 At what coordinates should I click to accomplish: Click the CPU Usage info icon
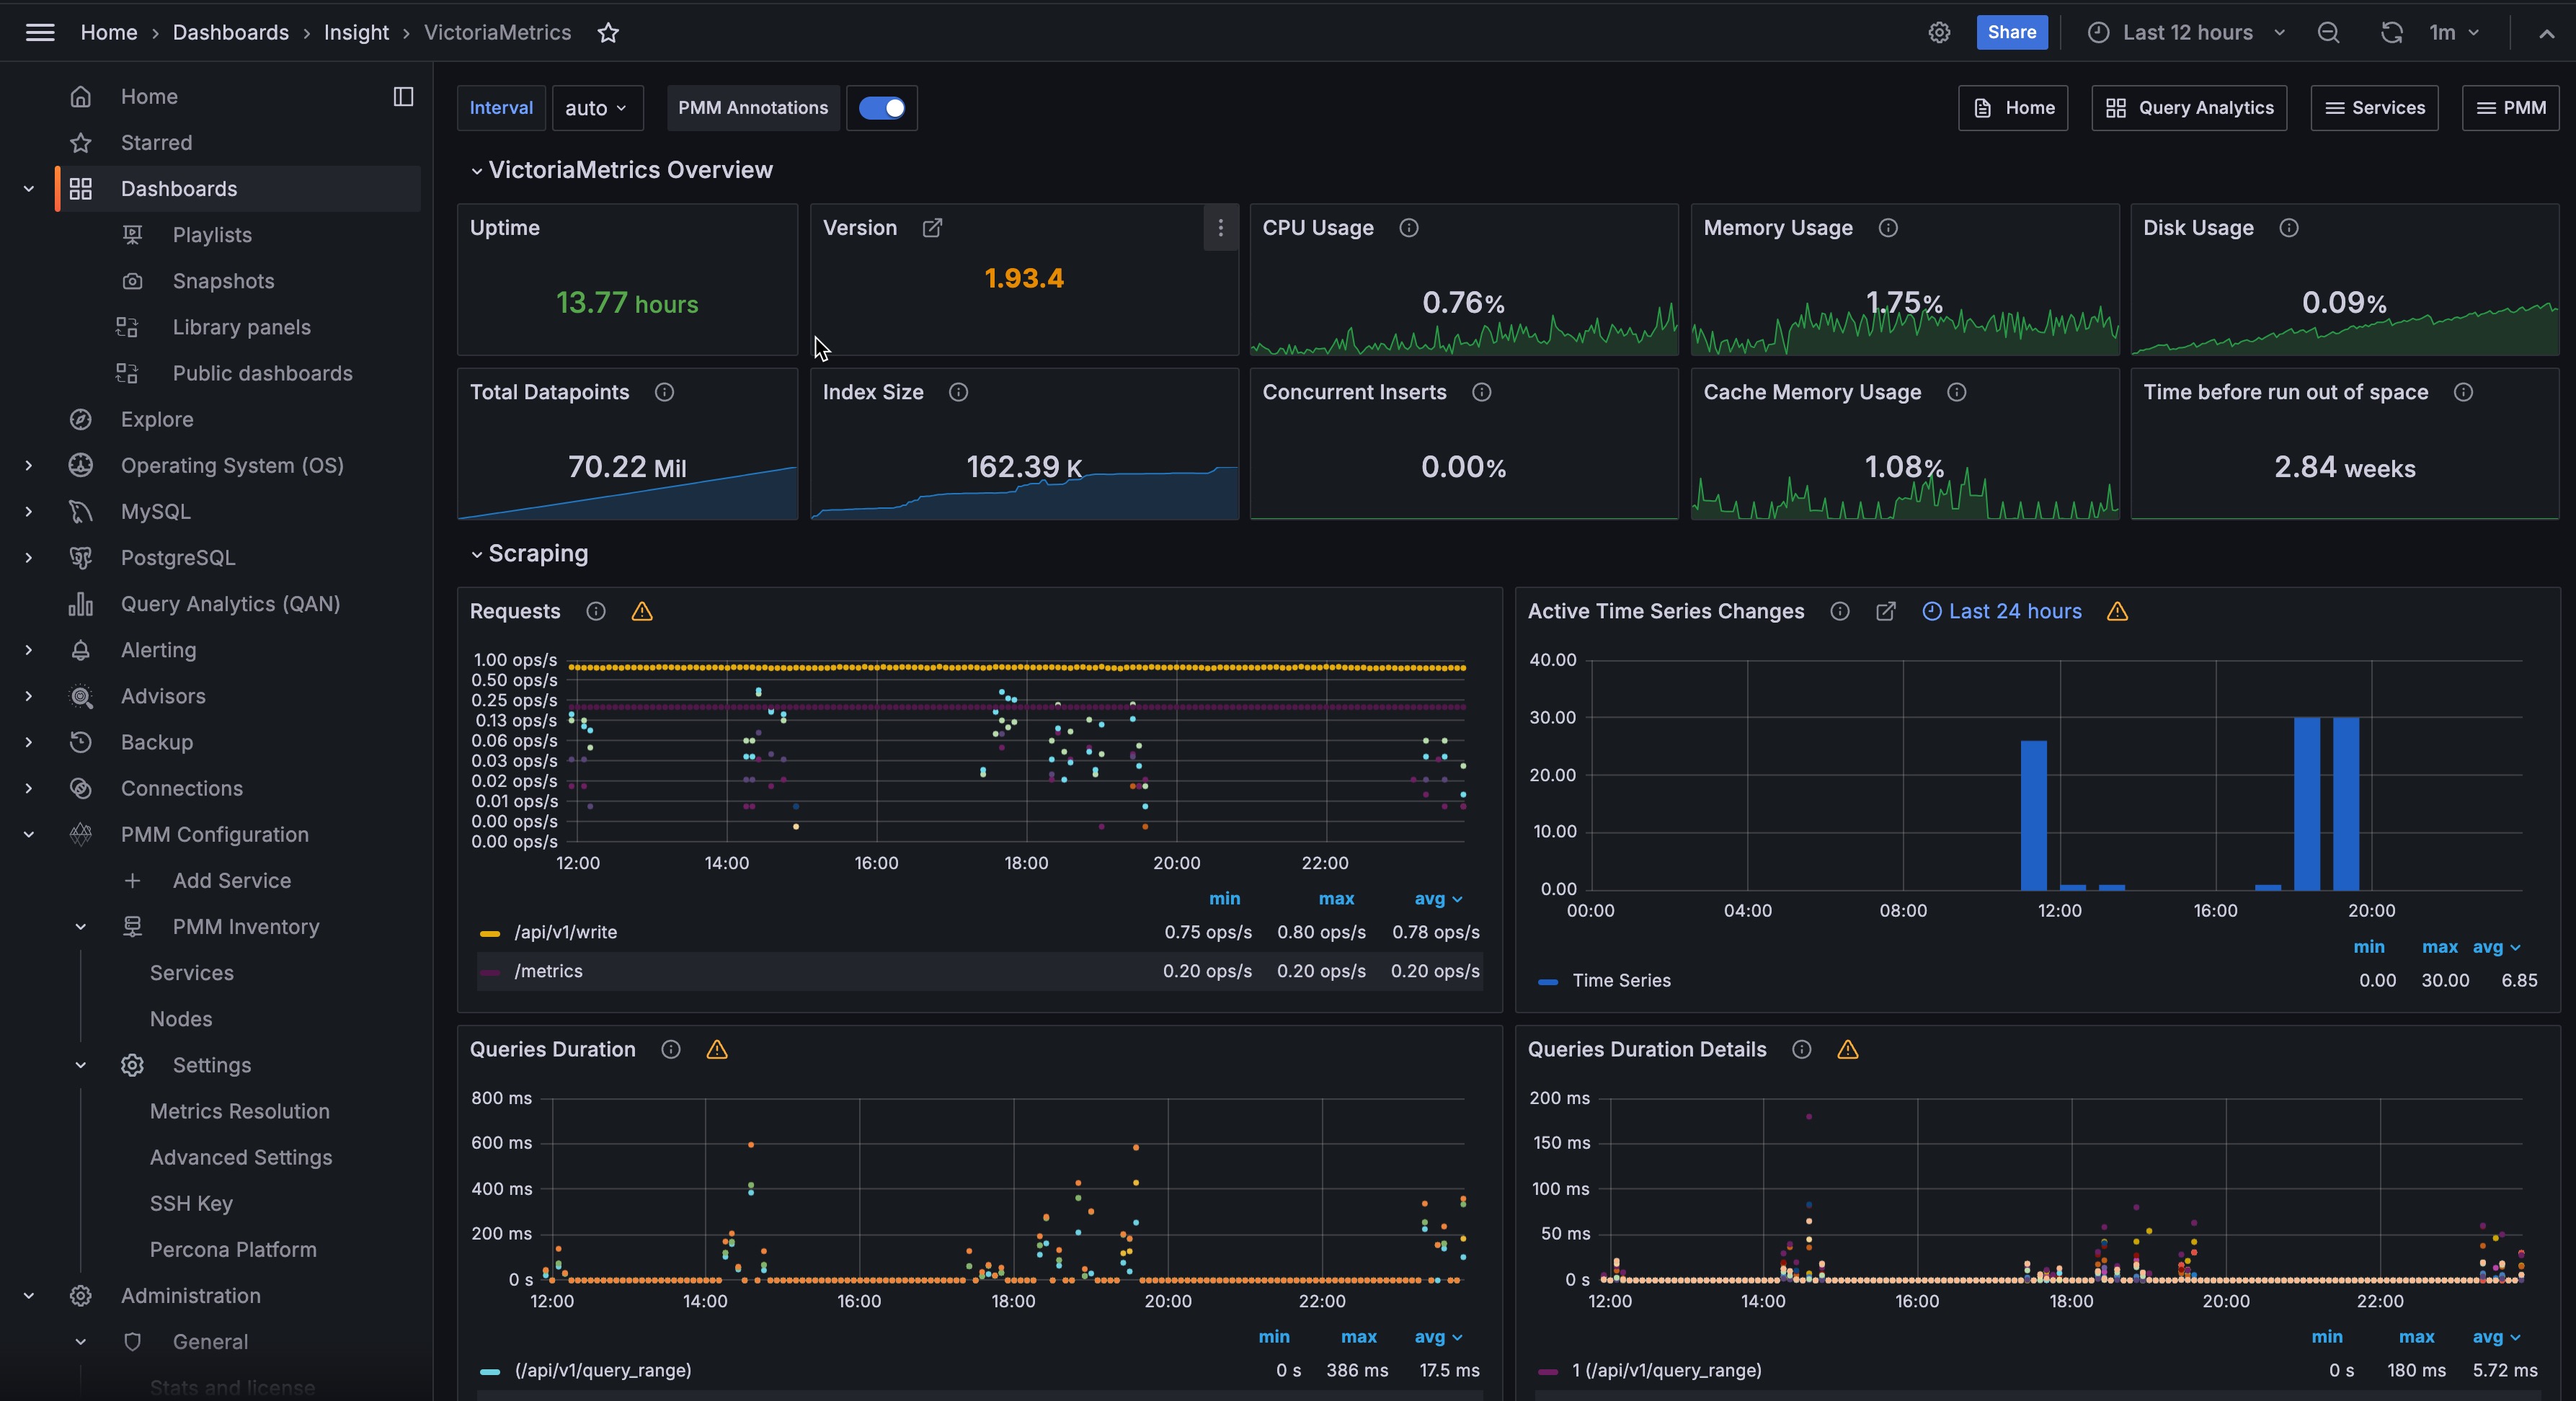(x=1408, y=228)
